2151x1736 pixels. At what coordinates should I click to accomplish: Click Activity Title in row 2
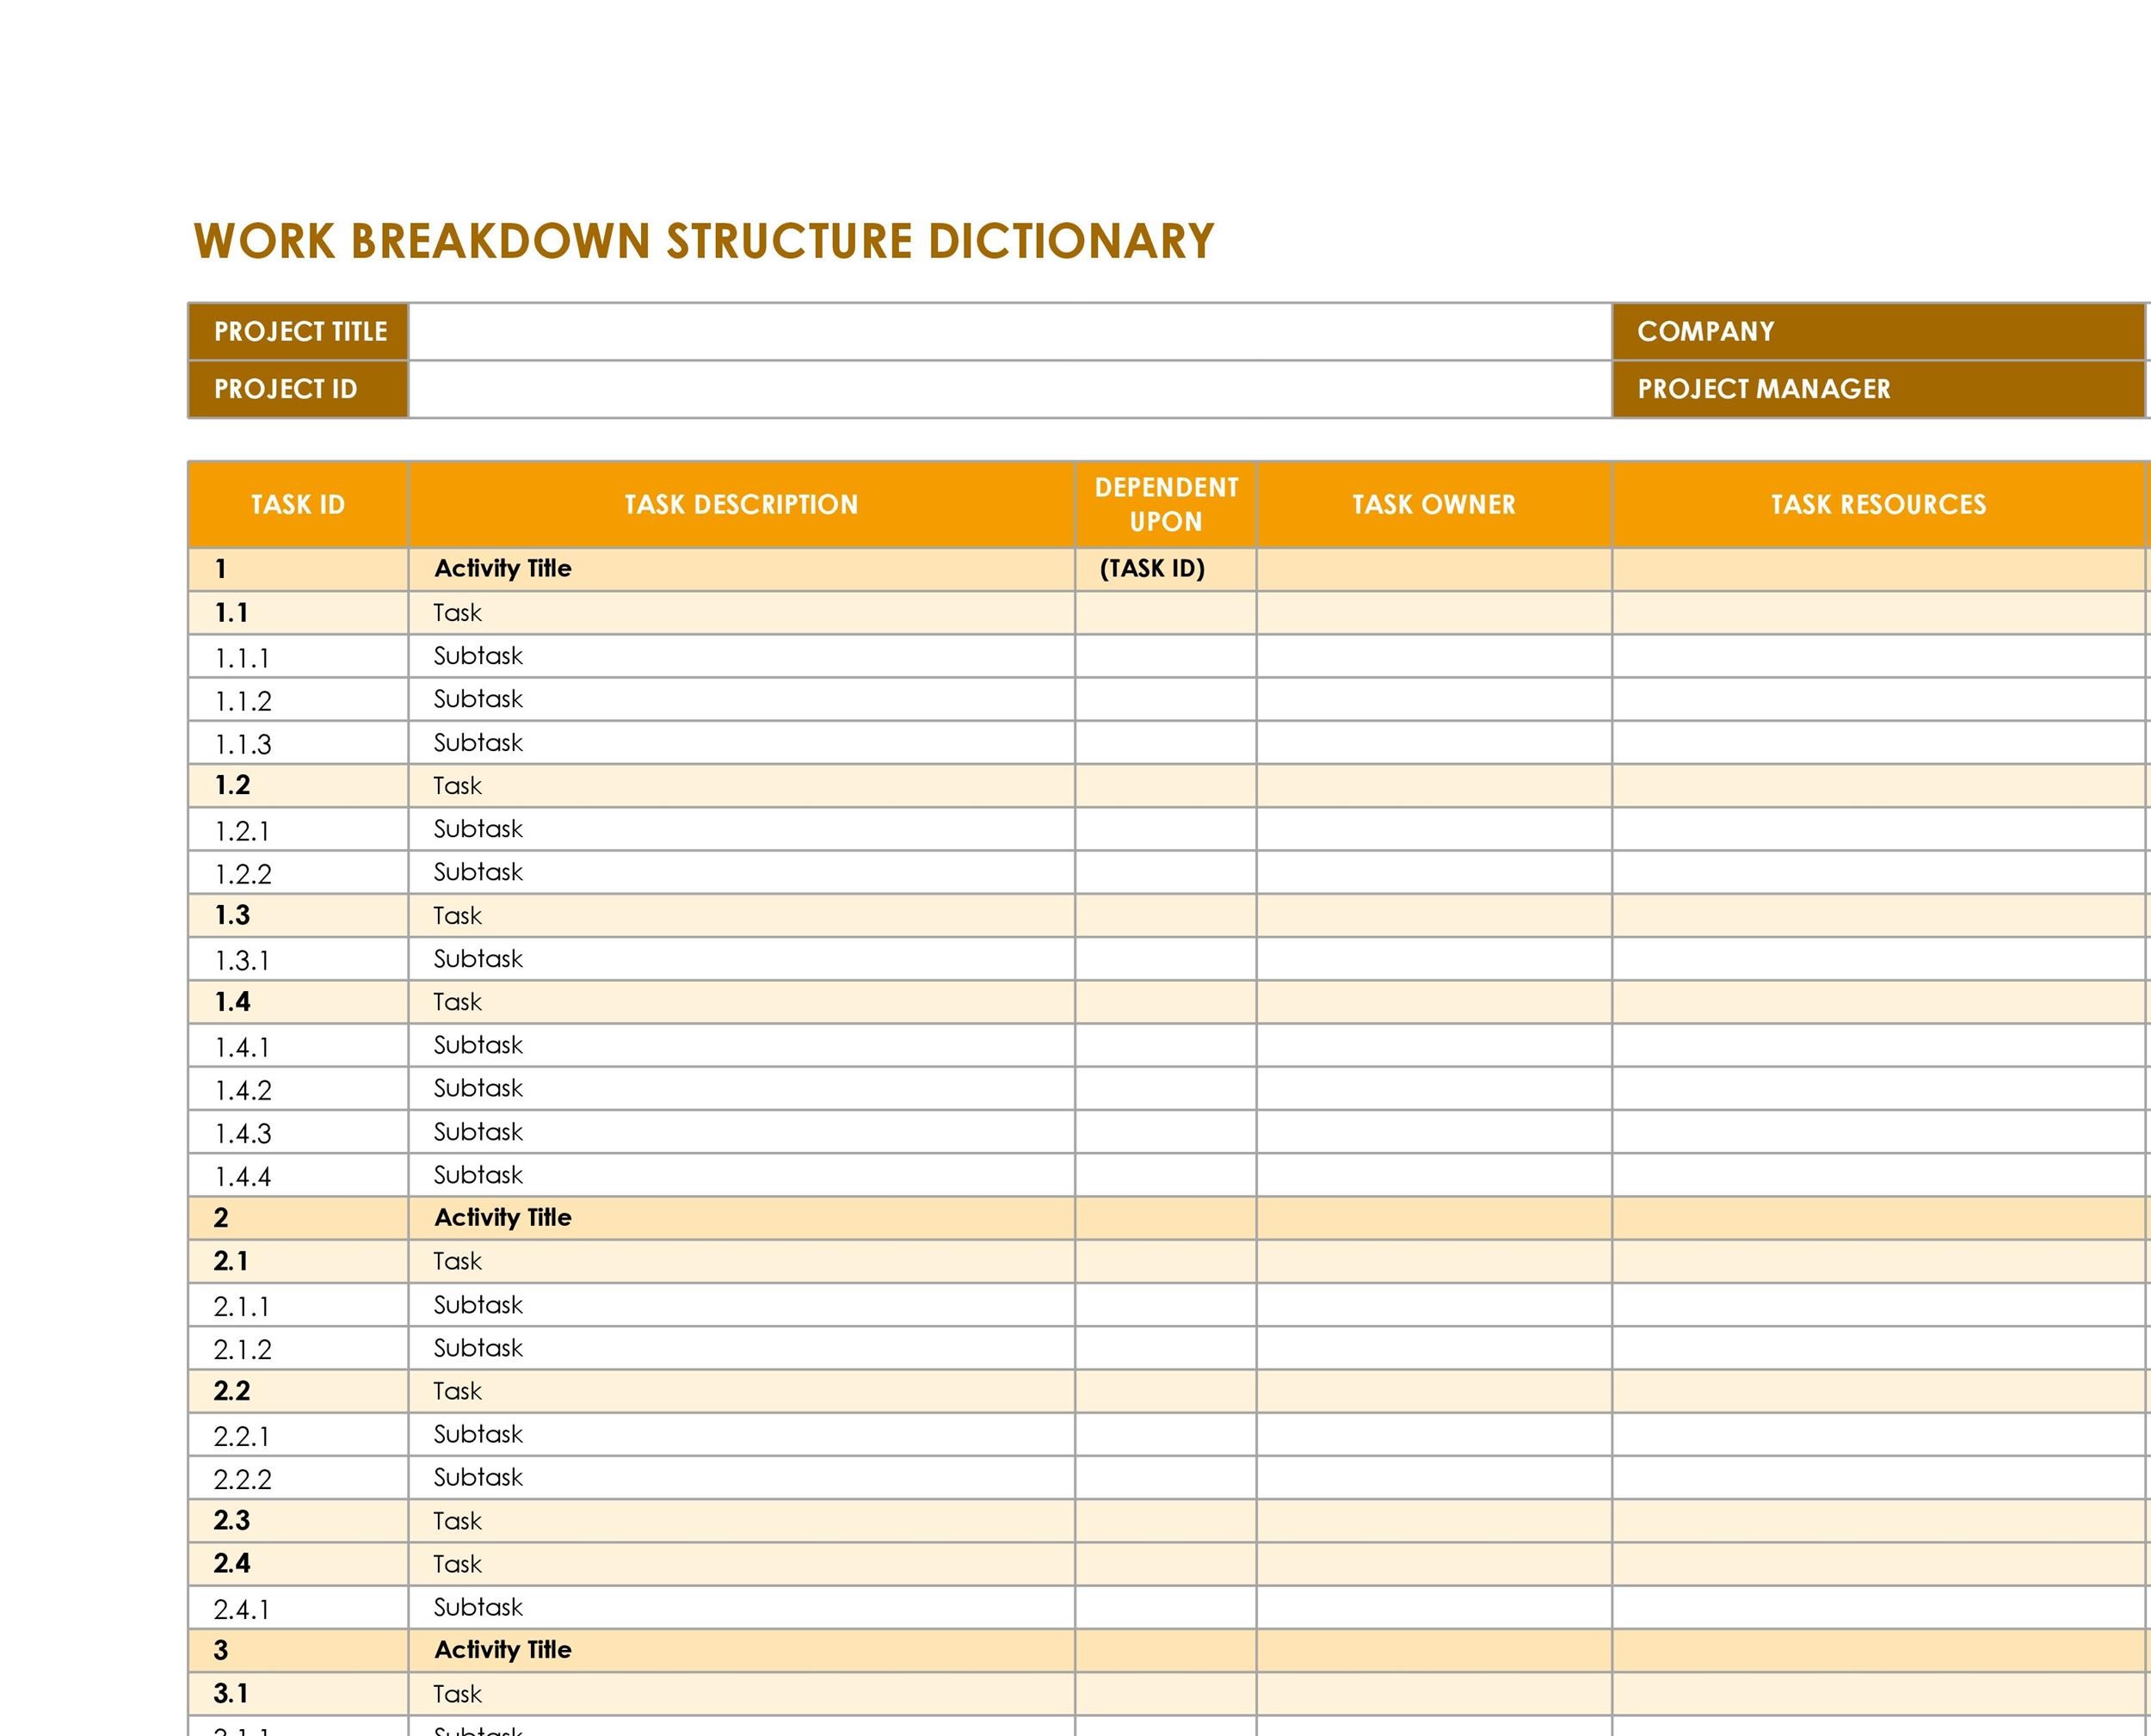click(503, 1217)
